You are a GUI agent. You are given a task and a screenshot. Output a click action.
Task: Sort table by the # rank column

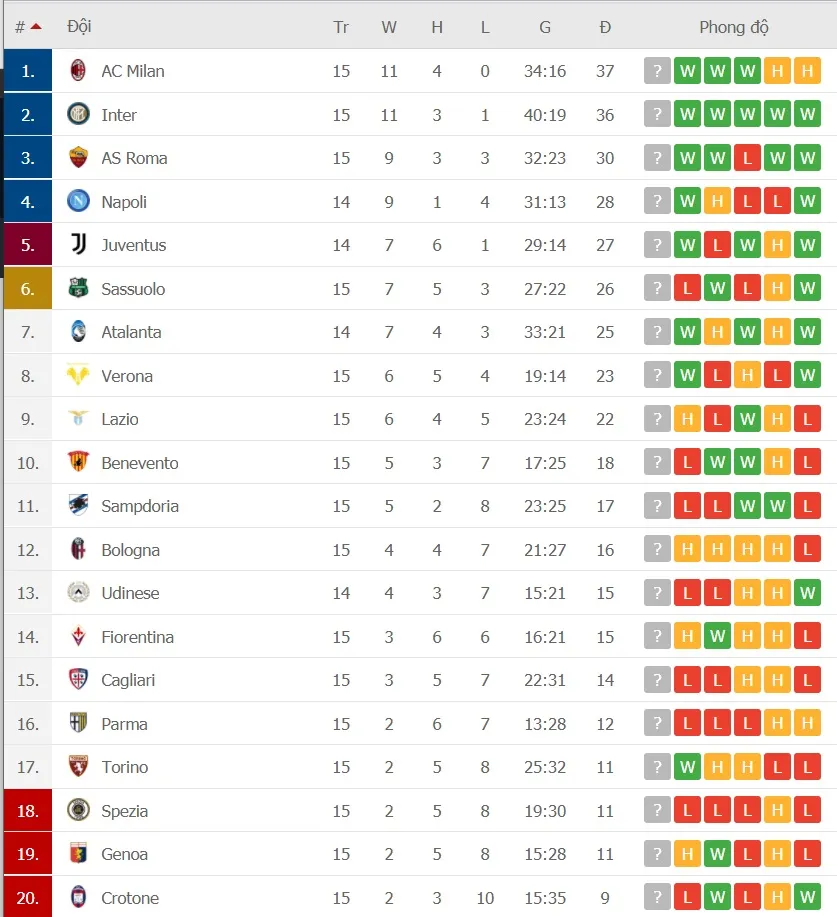click(27, 27)
